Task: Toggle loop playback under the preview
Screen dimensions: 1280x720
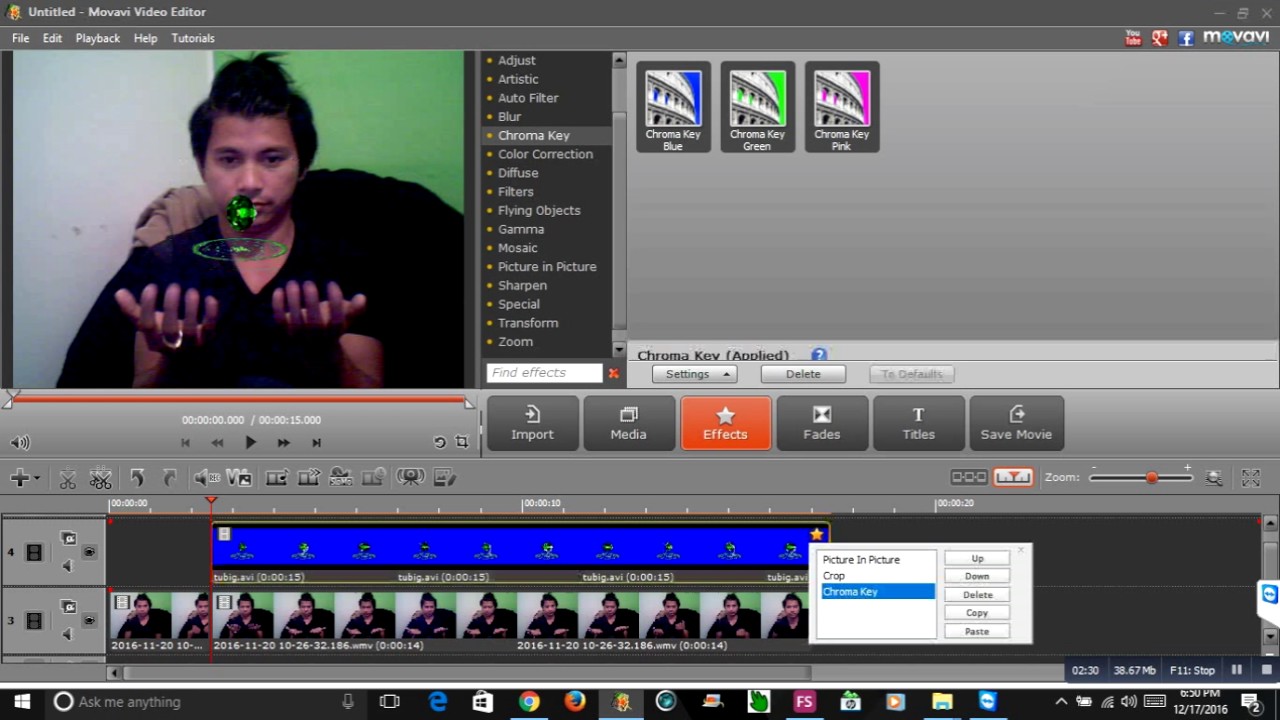Action: click(439, 442)
